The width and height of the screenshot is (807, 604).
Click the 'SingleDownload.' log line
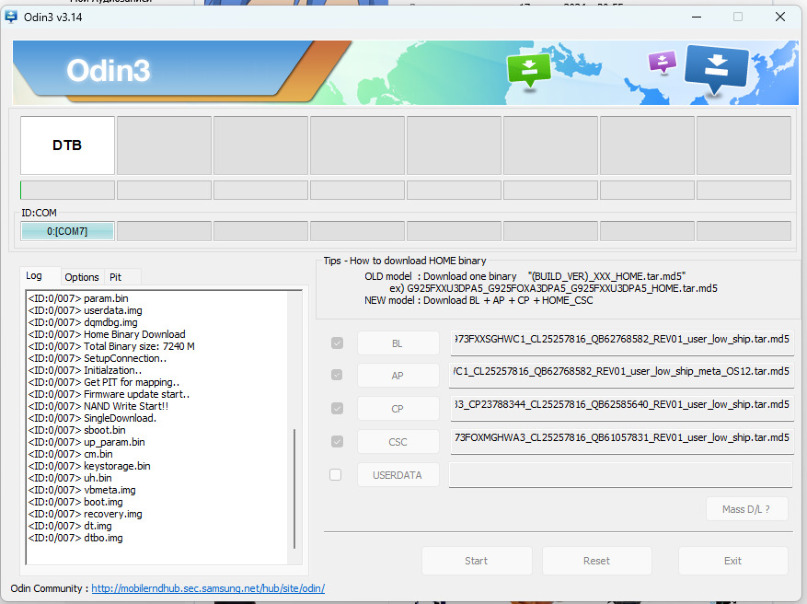[92, 418]
